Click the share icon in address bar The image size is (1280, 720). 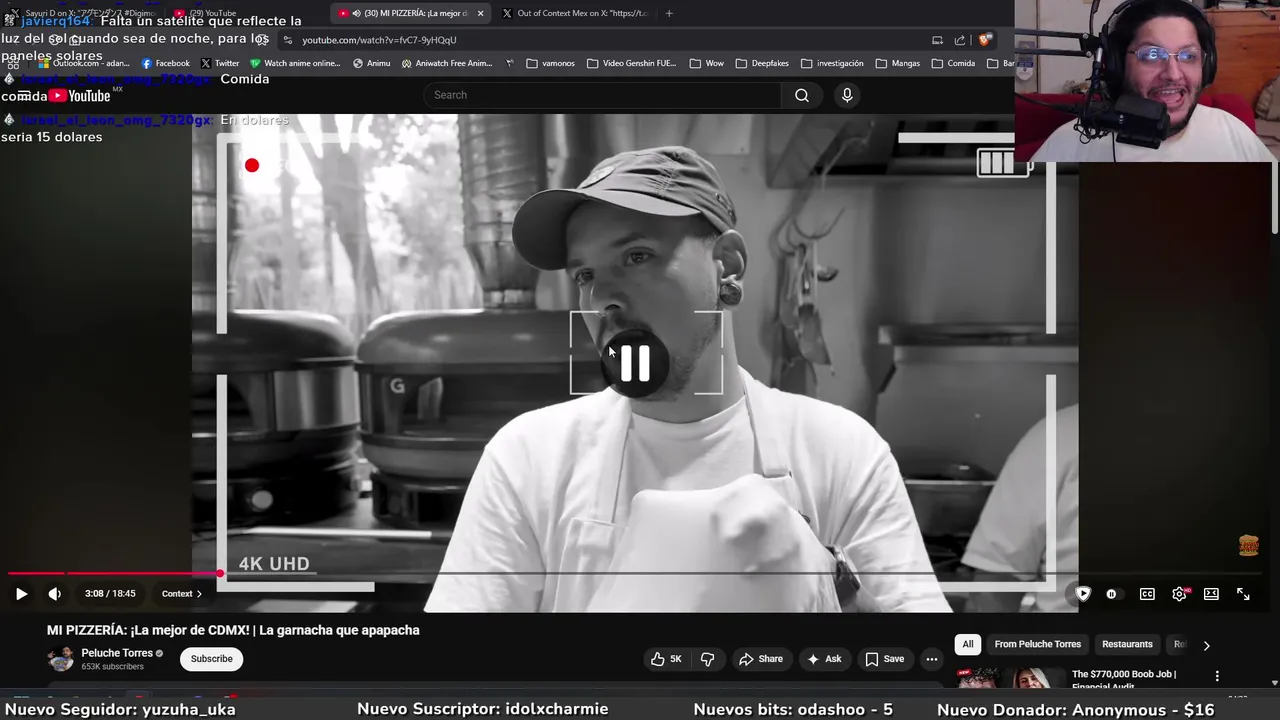coord(960,40)
